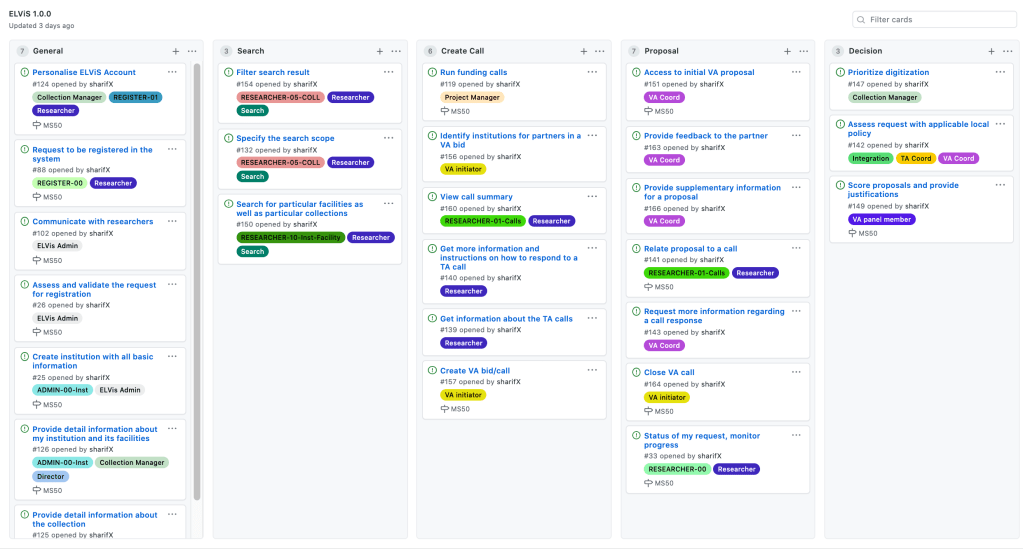Viewport: 1023px width, 549px height.
Task: Open card menu for Close VA call
Action: coord(796,372)
